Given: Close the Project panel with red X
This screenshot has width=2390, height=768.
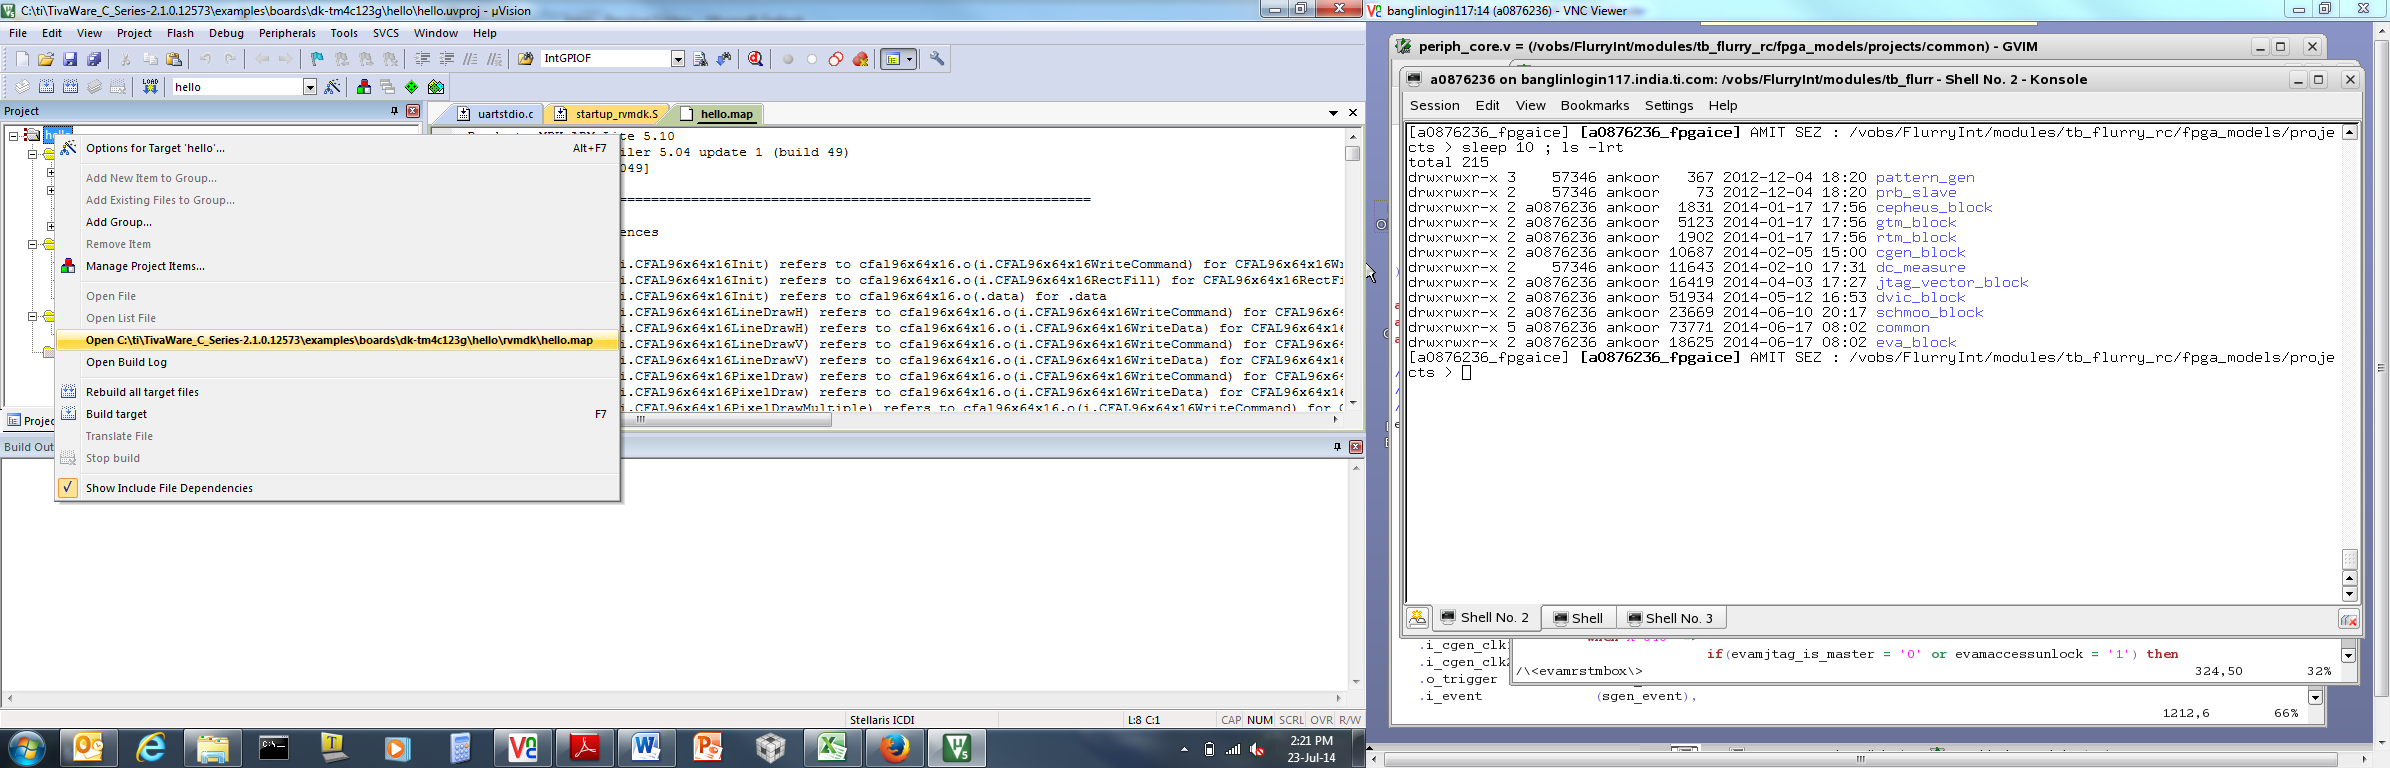Looking at the screenshot, I should tap(413, 111).
